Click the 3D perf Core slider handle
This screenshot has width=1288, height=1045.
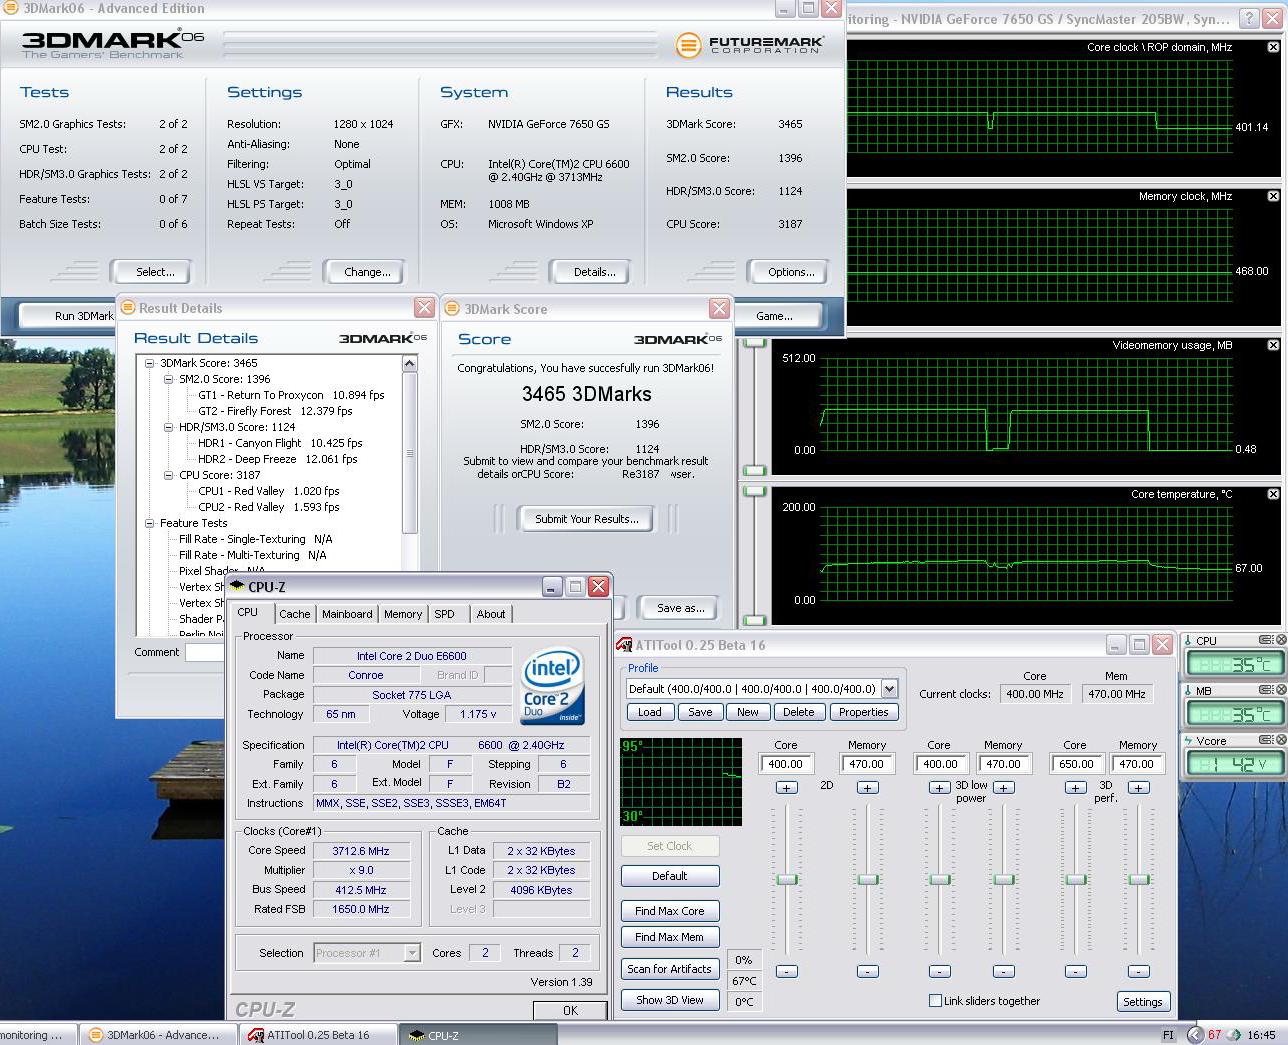point(1075,879)
